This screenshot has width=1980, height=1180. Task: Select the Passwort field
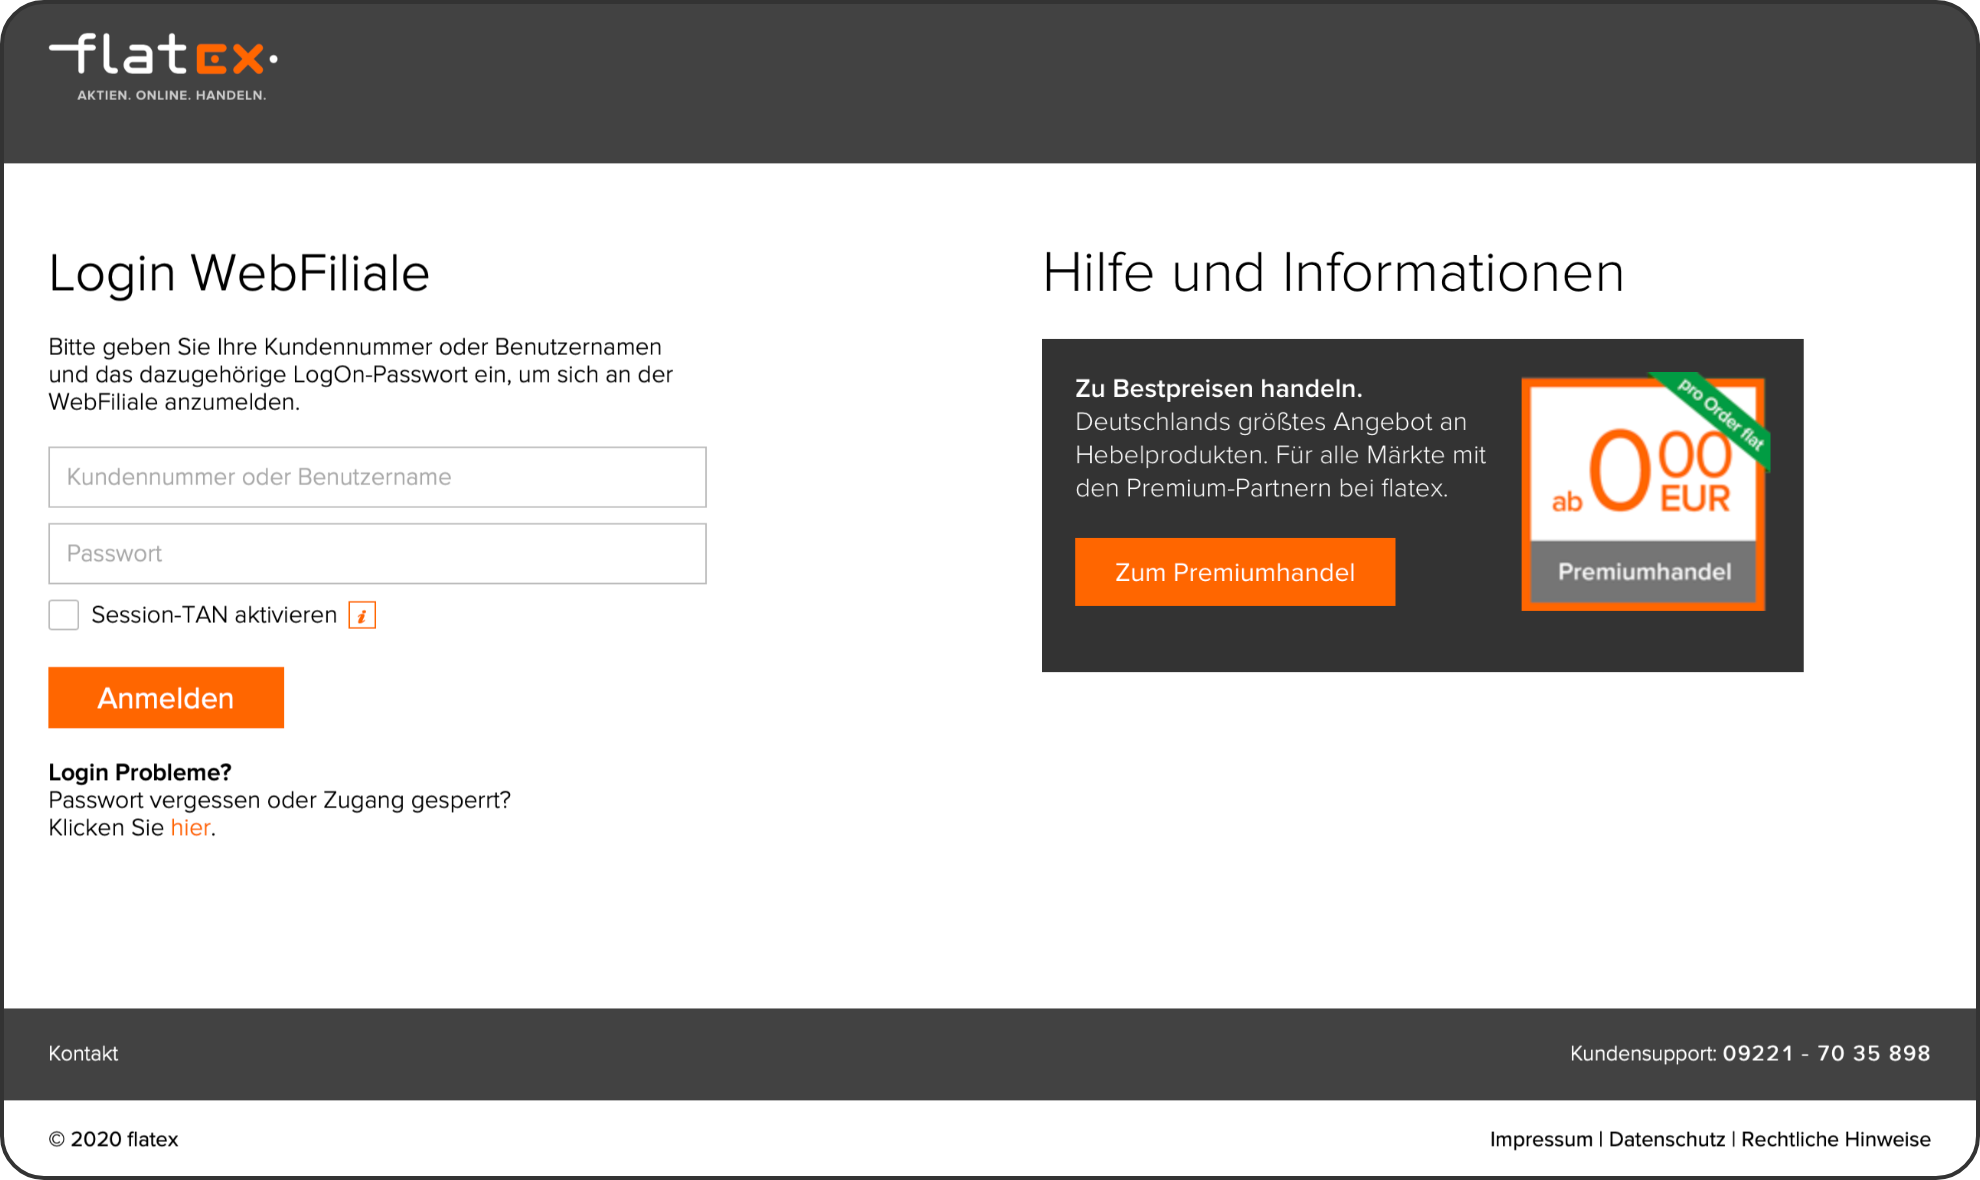click(x=377, y=553)
